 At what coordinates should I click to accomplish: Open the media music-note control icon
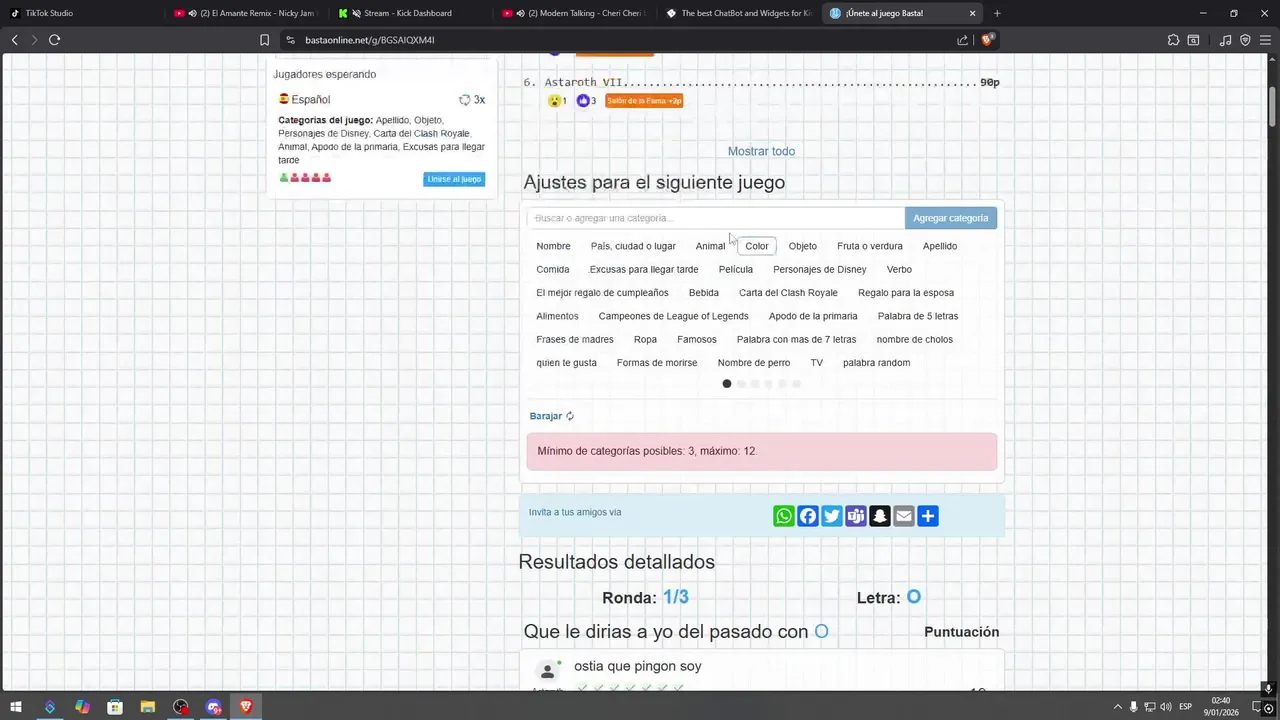[1225, 40]
